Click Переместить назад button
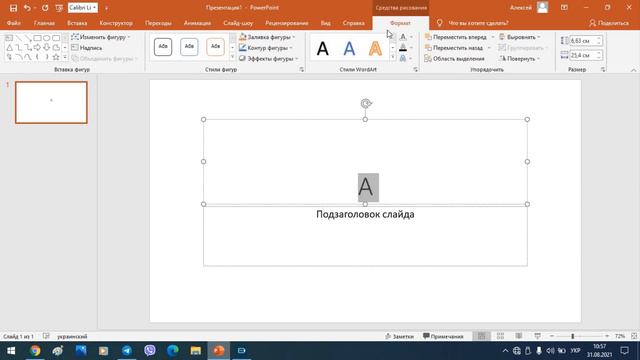This screenshot has width=640, height=360. tap(453, 48)
